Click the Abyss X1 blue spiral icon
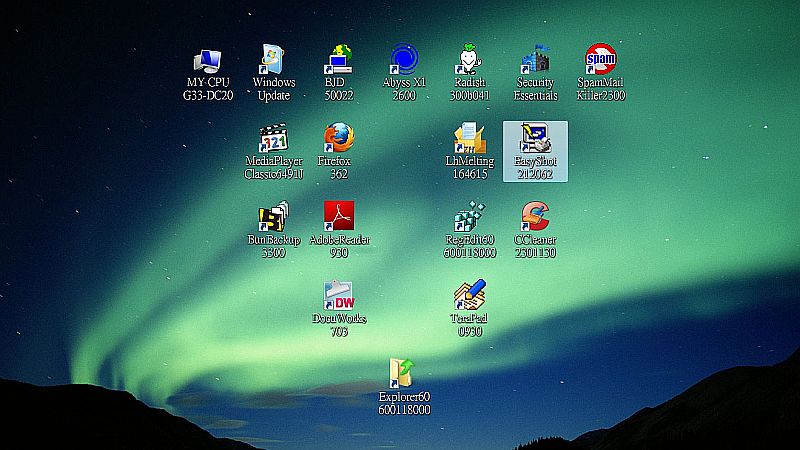 [x=404, y=59]
